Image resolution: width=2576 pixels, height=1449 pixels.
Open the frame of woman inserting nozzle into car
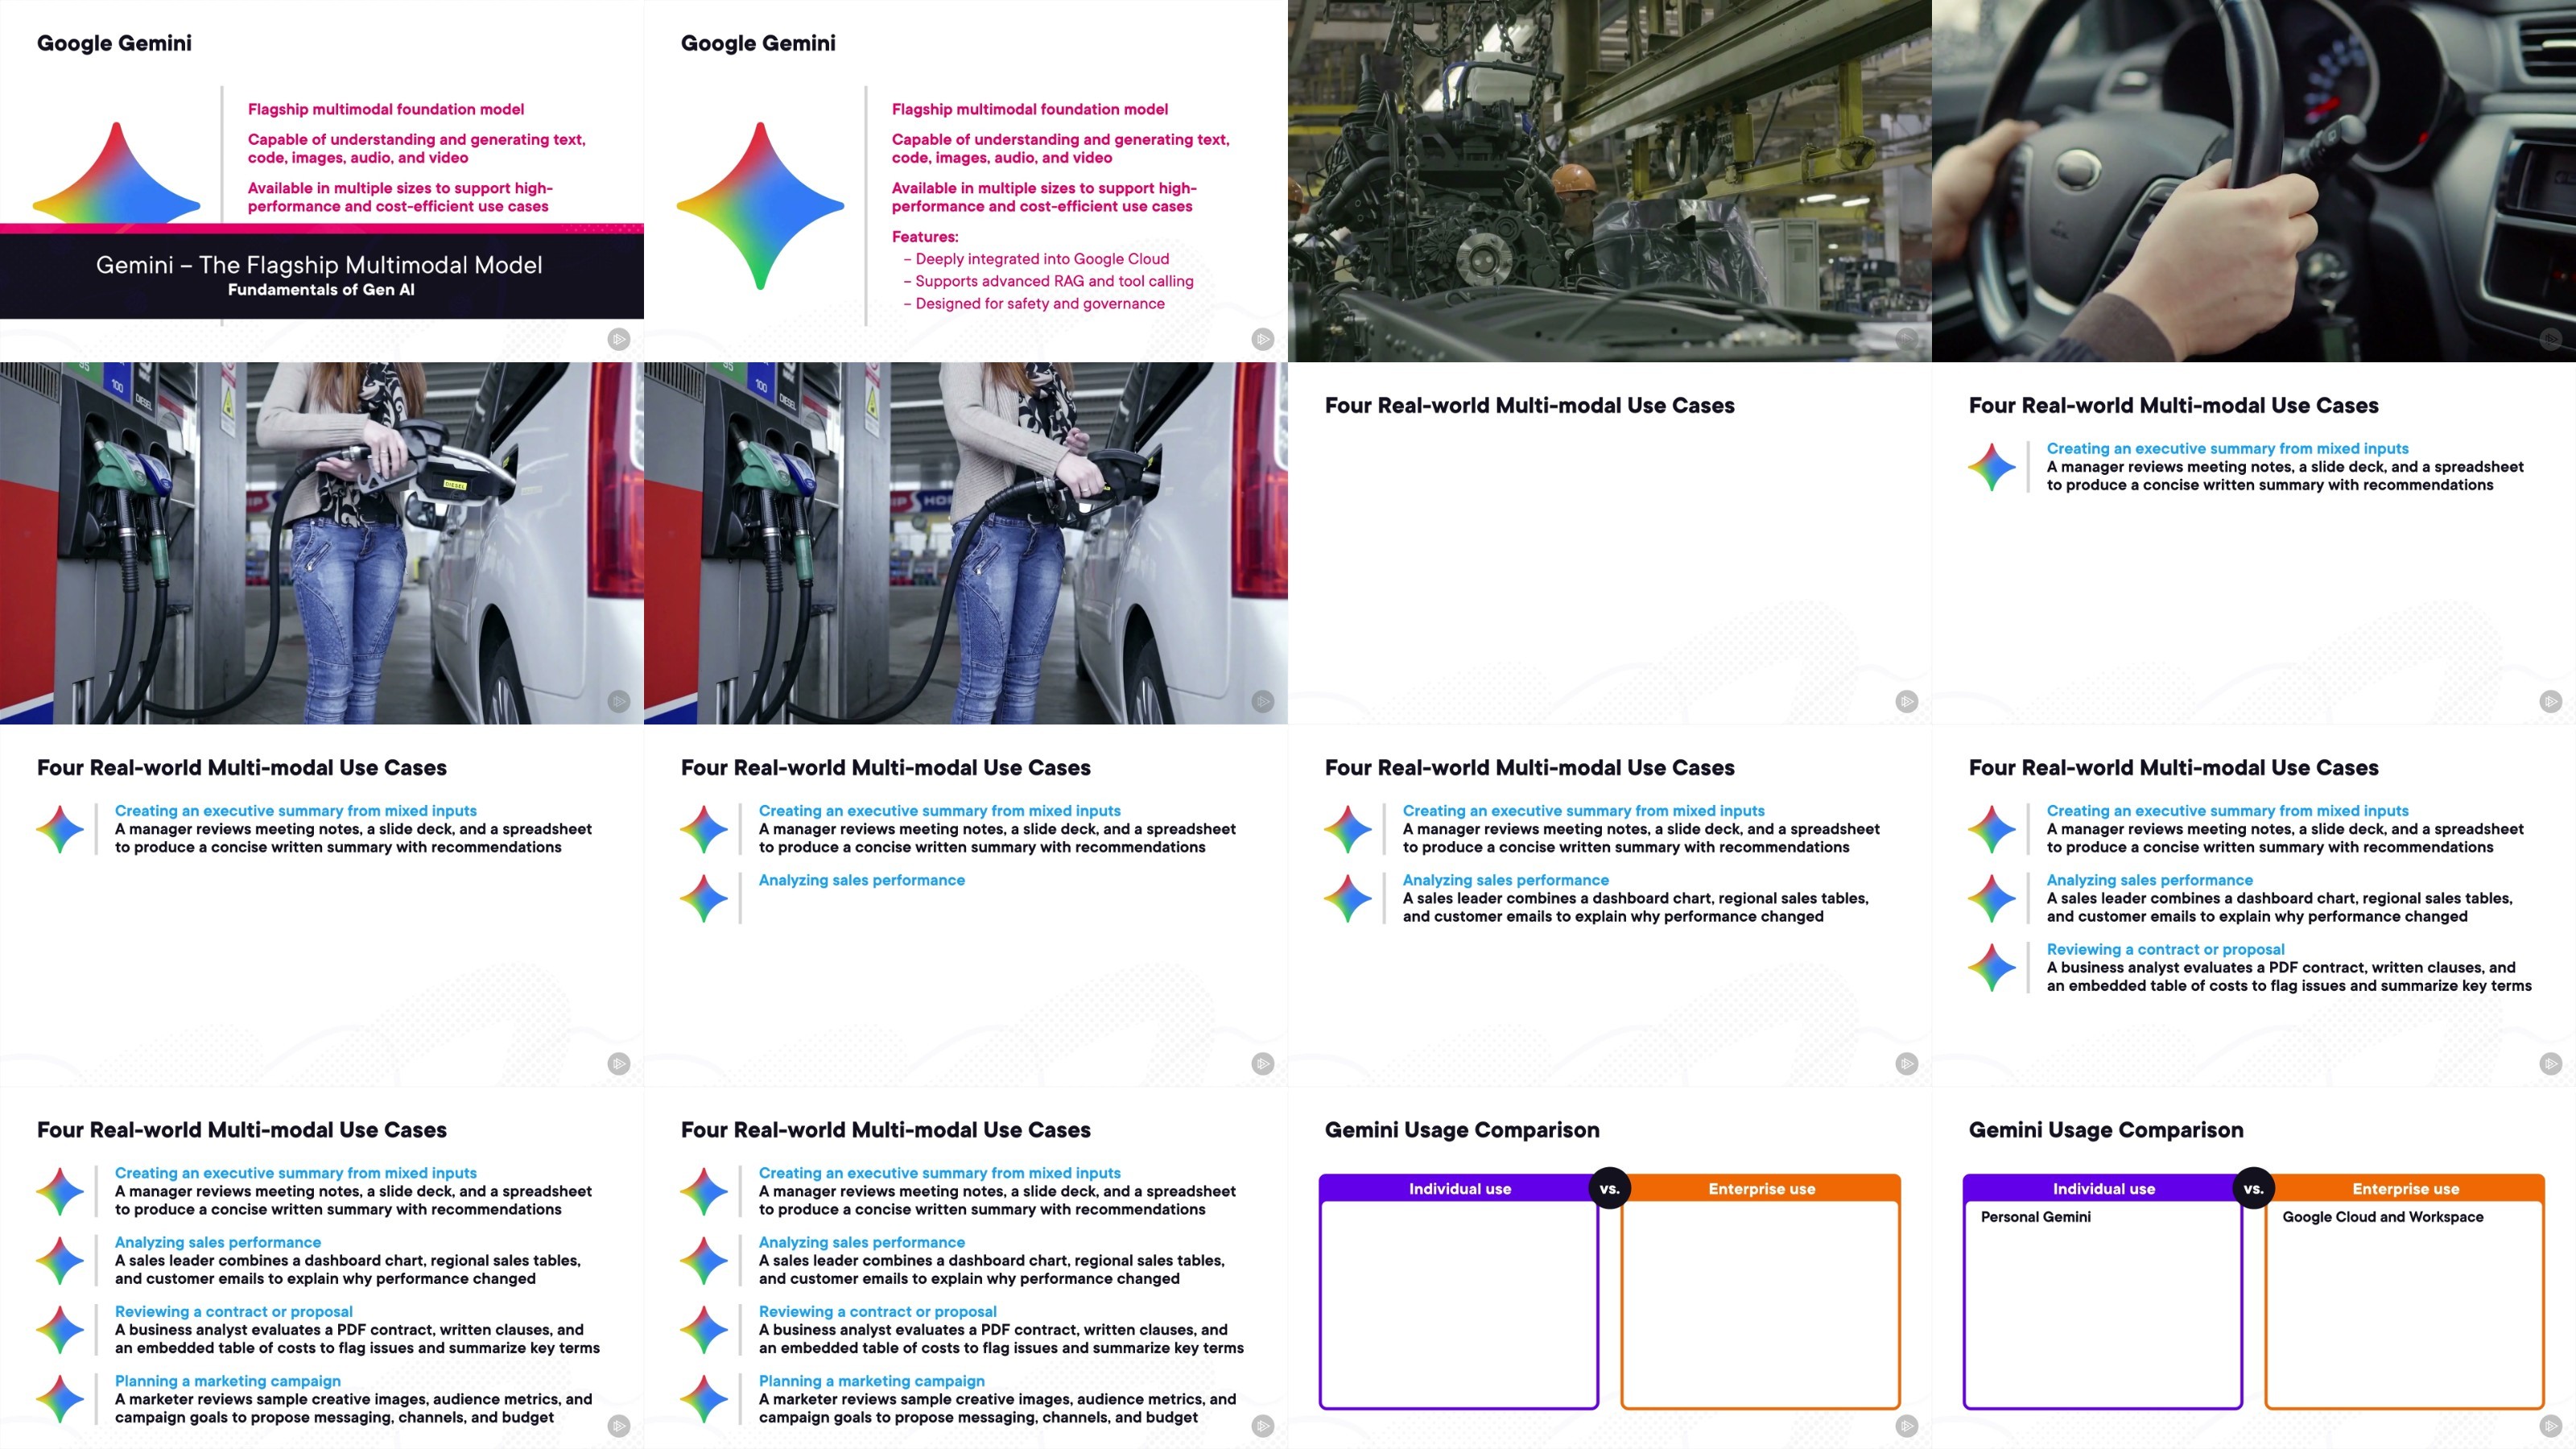(966, 543)
